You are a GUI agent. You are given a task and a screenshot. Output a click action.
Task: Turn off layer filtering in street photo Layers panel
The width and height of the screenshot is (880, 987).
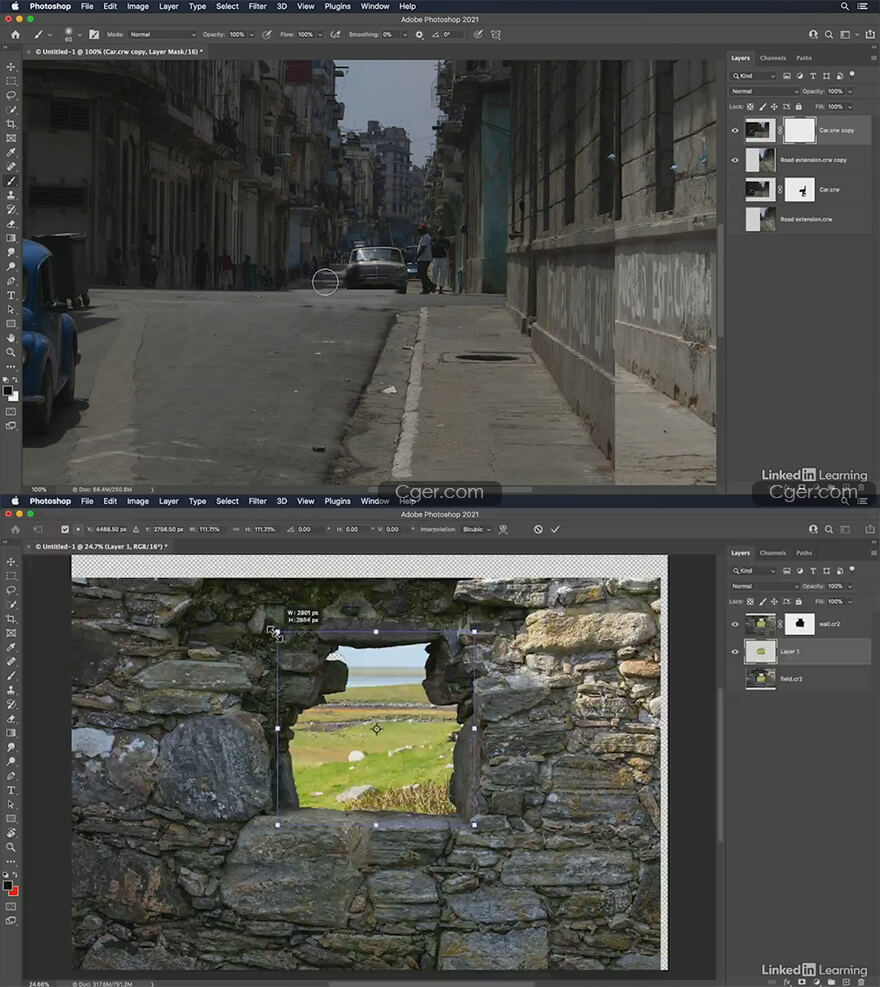(x=852, y=75)
